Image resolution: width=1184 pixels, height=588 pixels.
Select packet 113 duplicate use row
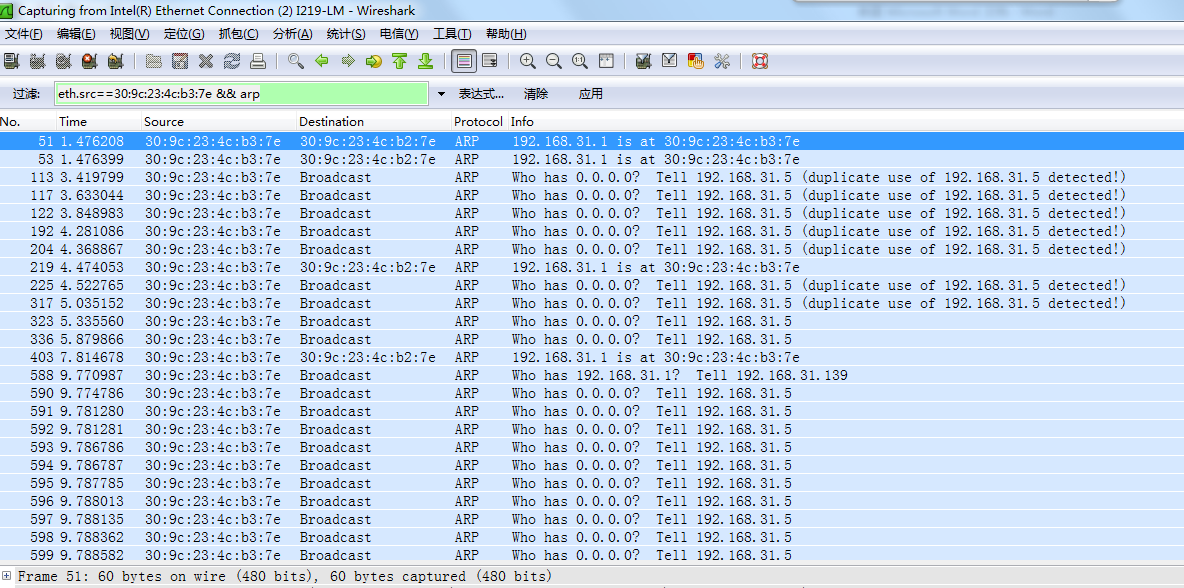[592, 177]
